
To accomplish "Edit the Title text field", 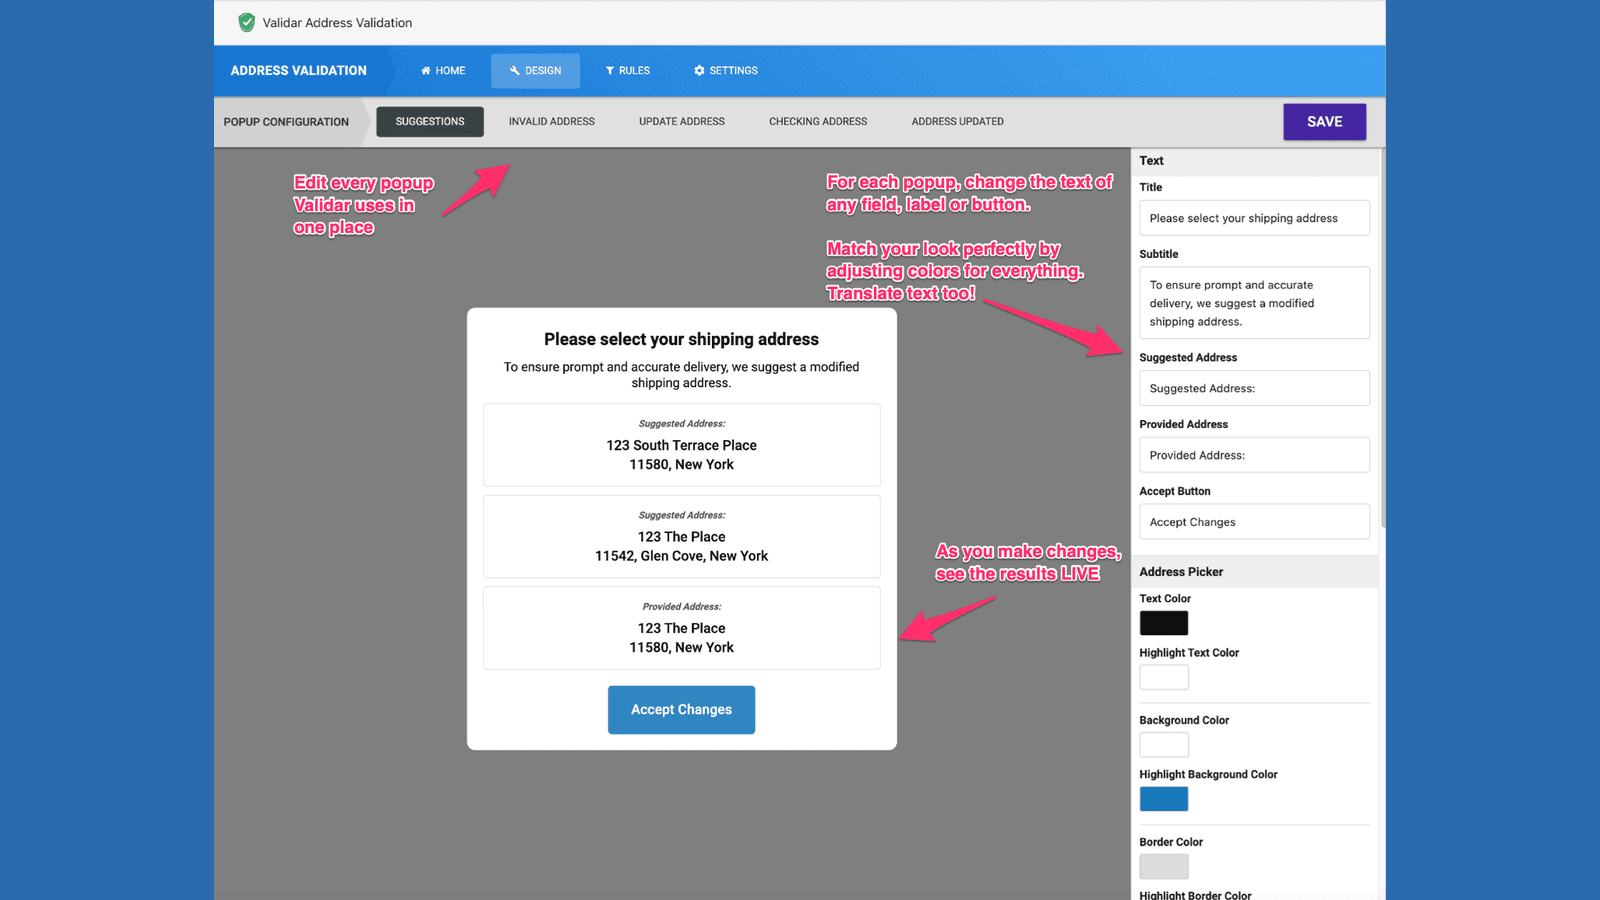I will tap(1254, 217).
